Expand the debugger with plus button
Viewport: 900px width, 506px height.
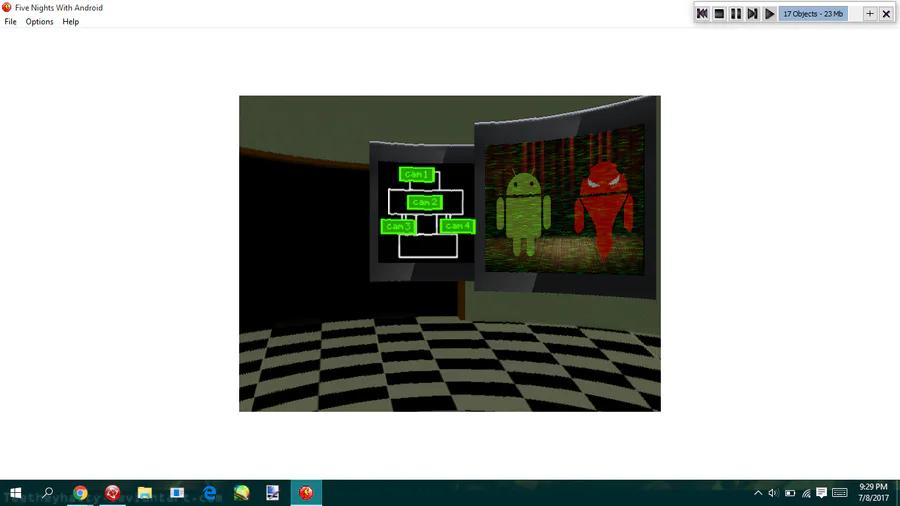coord(870,14)
